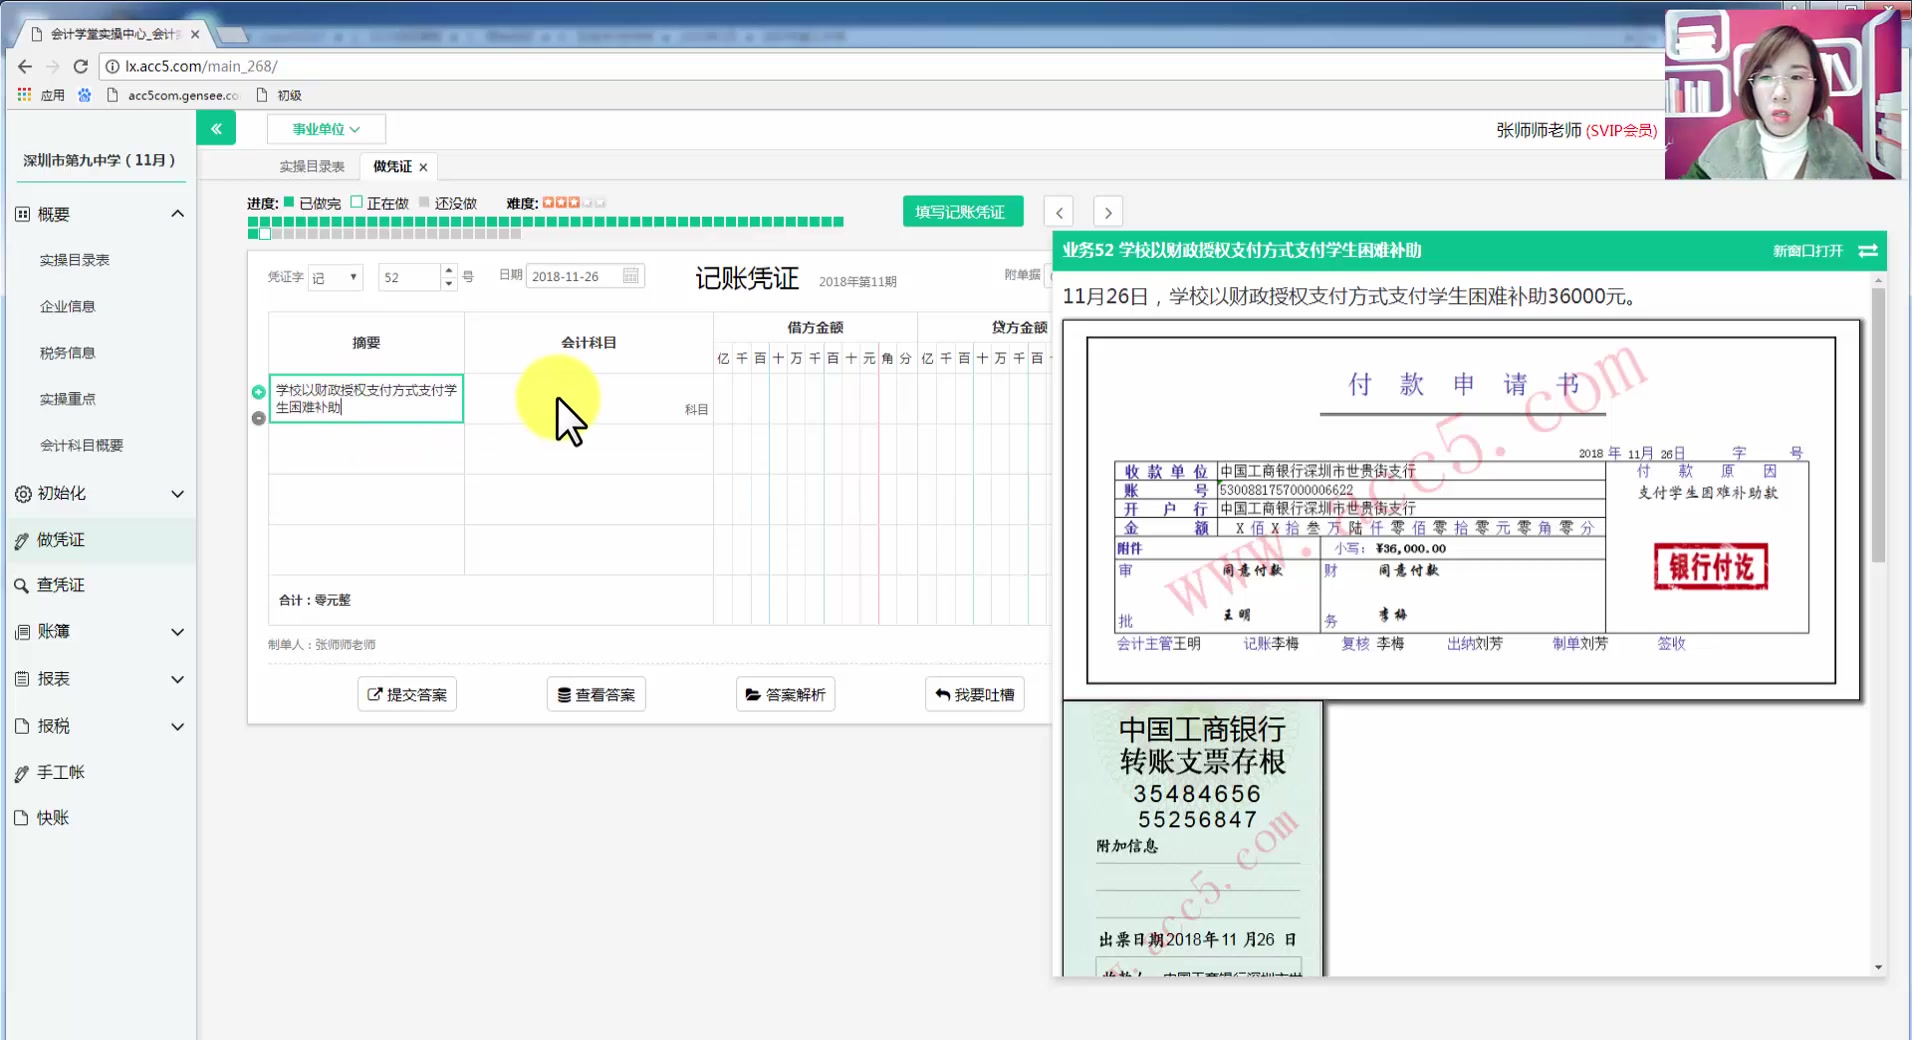The height and width of the screenshot is (1040, 1912).
Task: Open the 转账支票存根 image
Action: point(1193,838)
